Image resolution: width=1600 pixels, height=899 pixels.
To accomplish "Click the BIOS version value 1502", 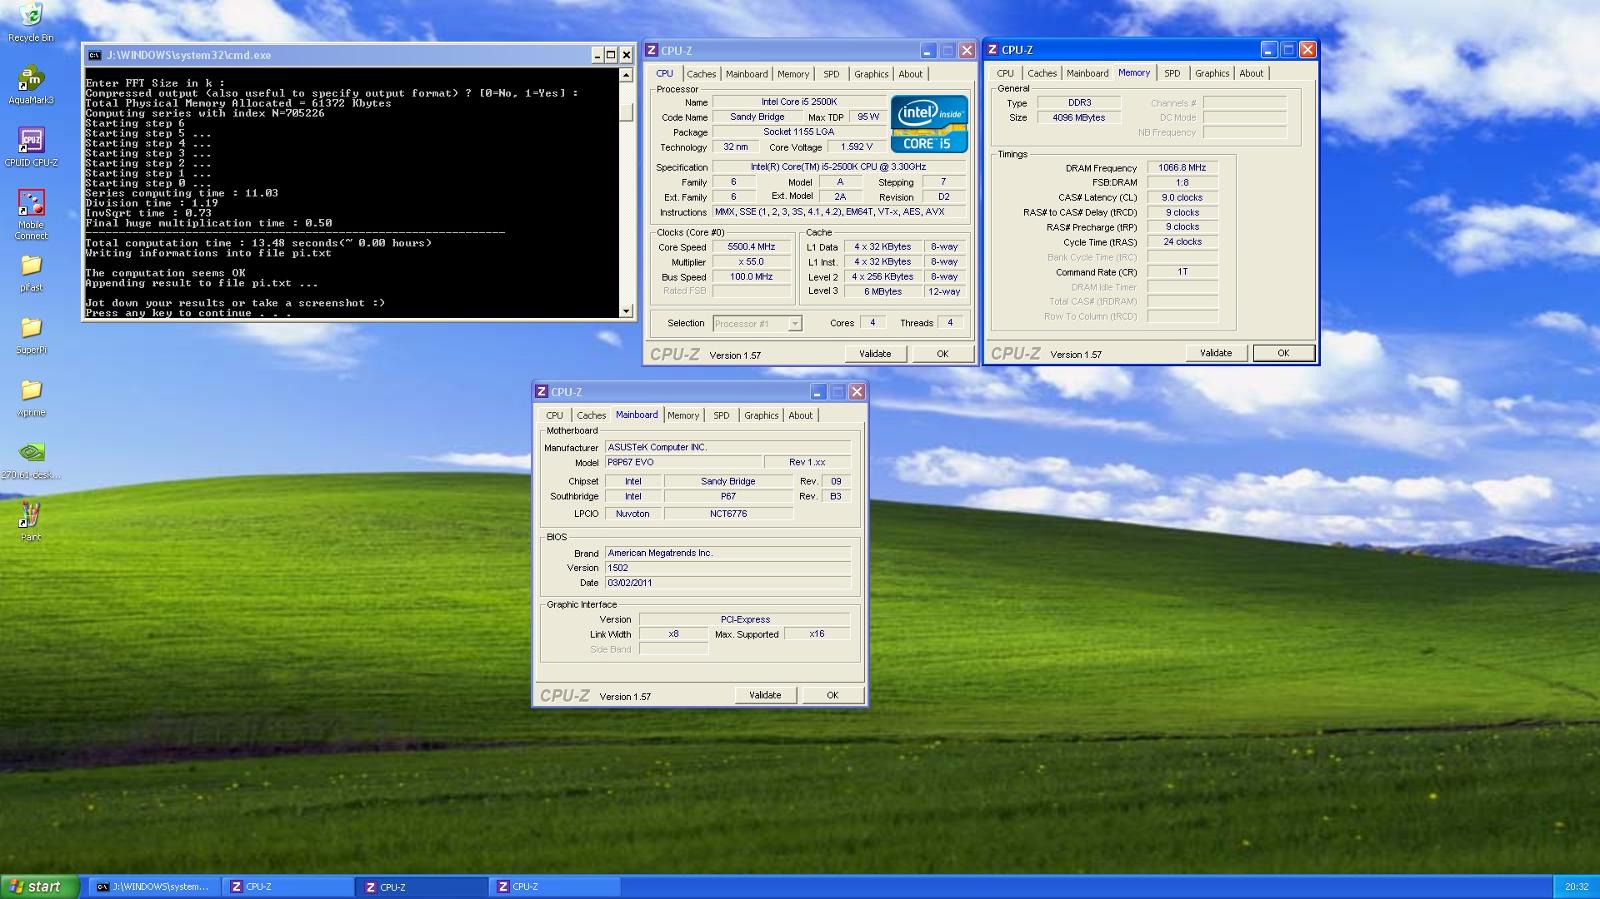I will tap(728, 568).
